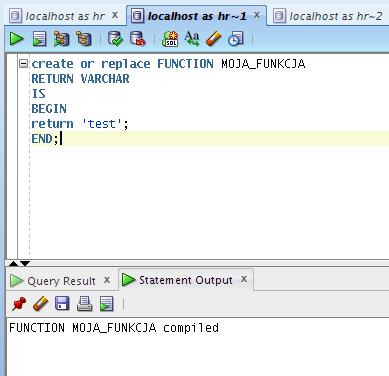389x376 pixels.
Task: Click the run script icon in output toolbar
Action: [107, 304]
